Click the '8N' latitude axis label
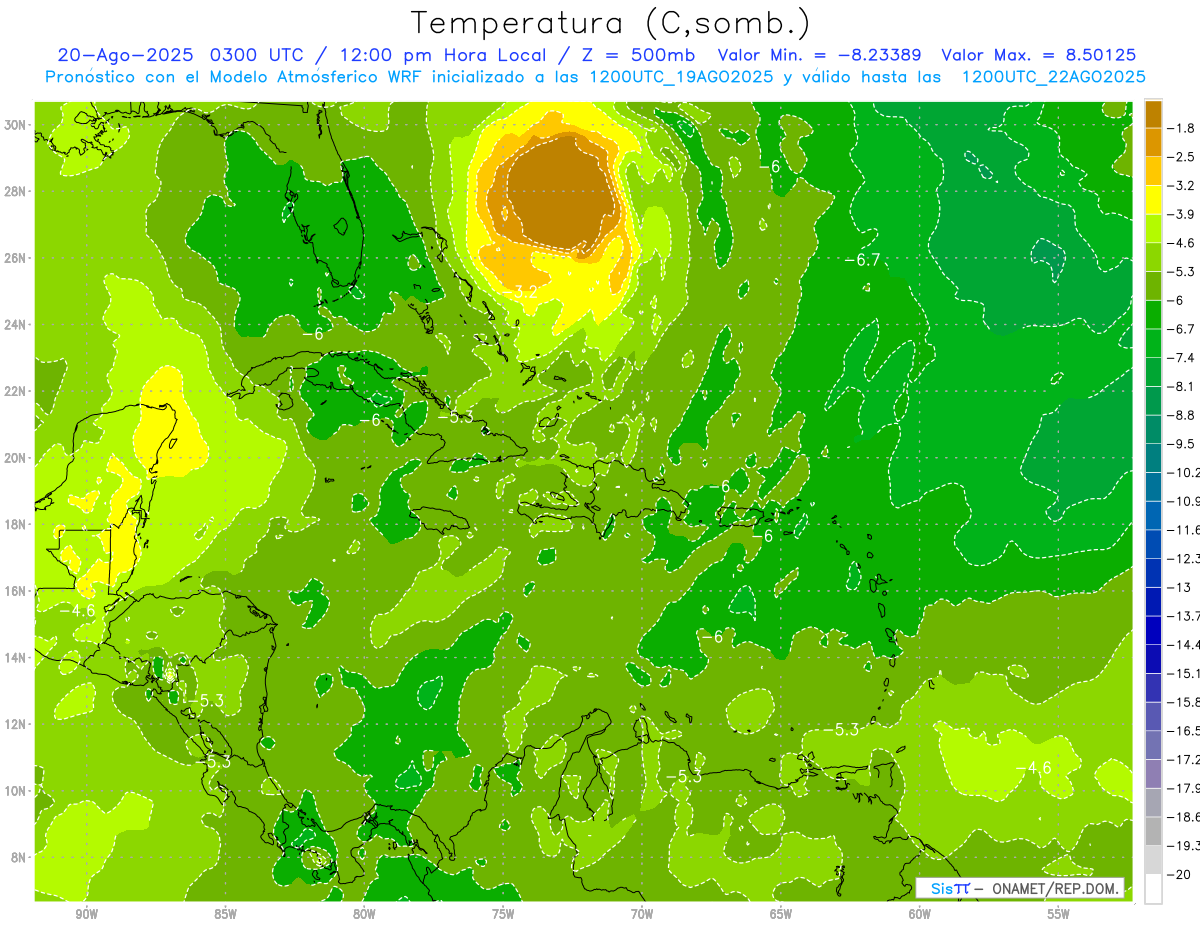 18,857
